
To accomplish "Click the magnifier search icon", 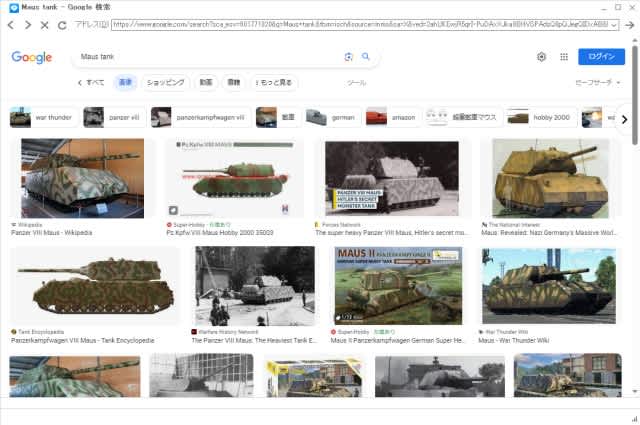I will point(366,56).
